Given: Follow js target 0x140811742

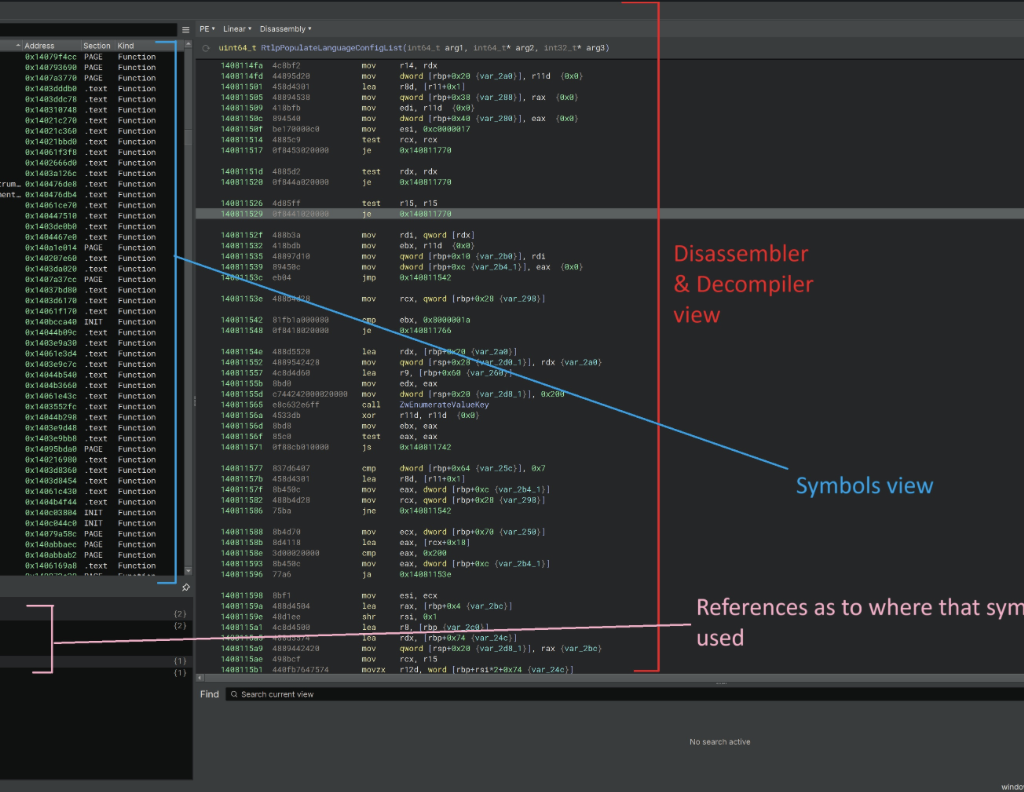Looking at the screenshot, I should 425,447.
